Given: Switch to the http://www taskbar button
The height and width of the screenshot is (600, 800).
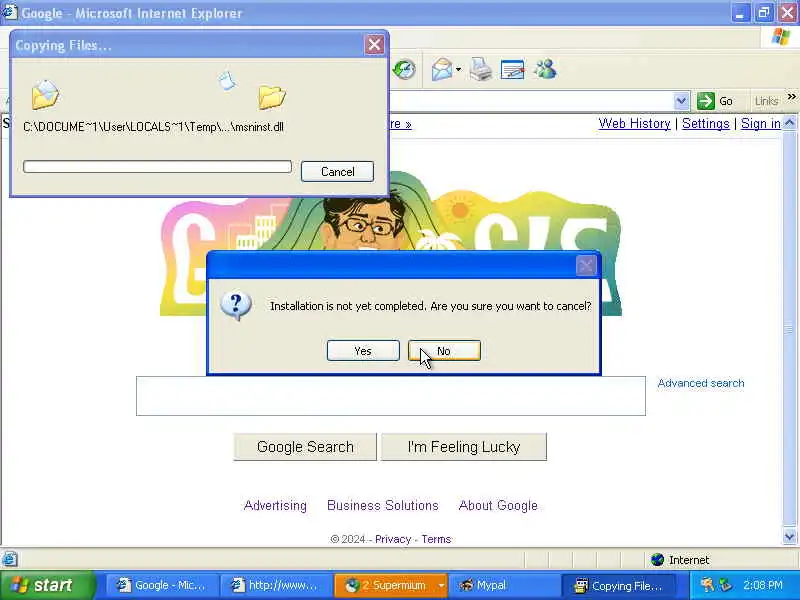Looking at the screenshot, I should 276,585.
